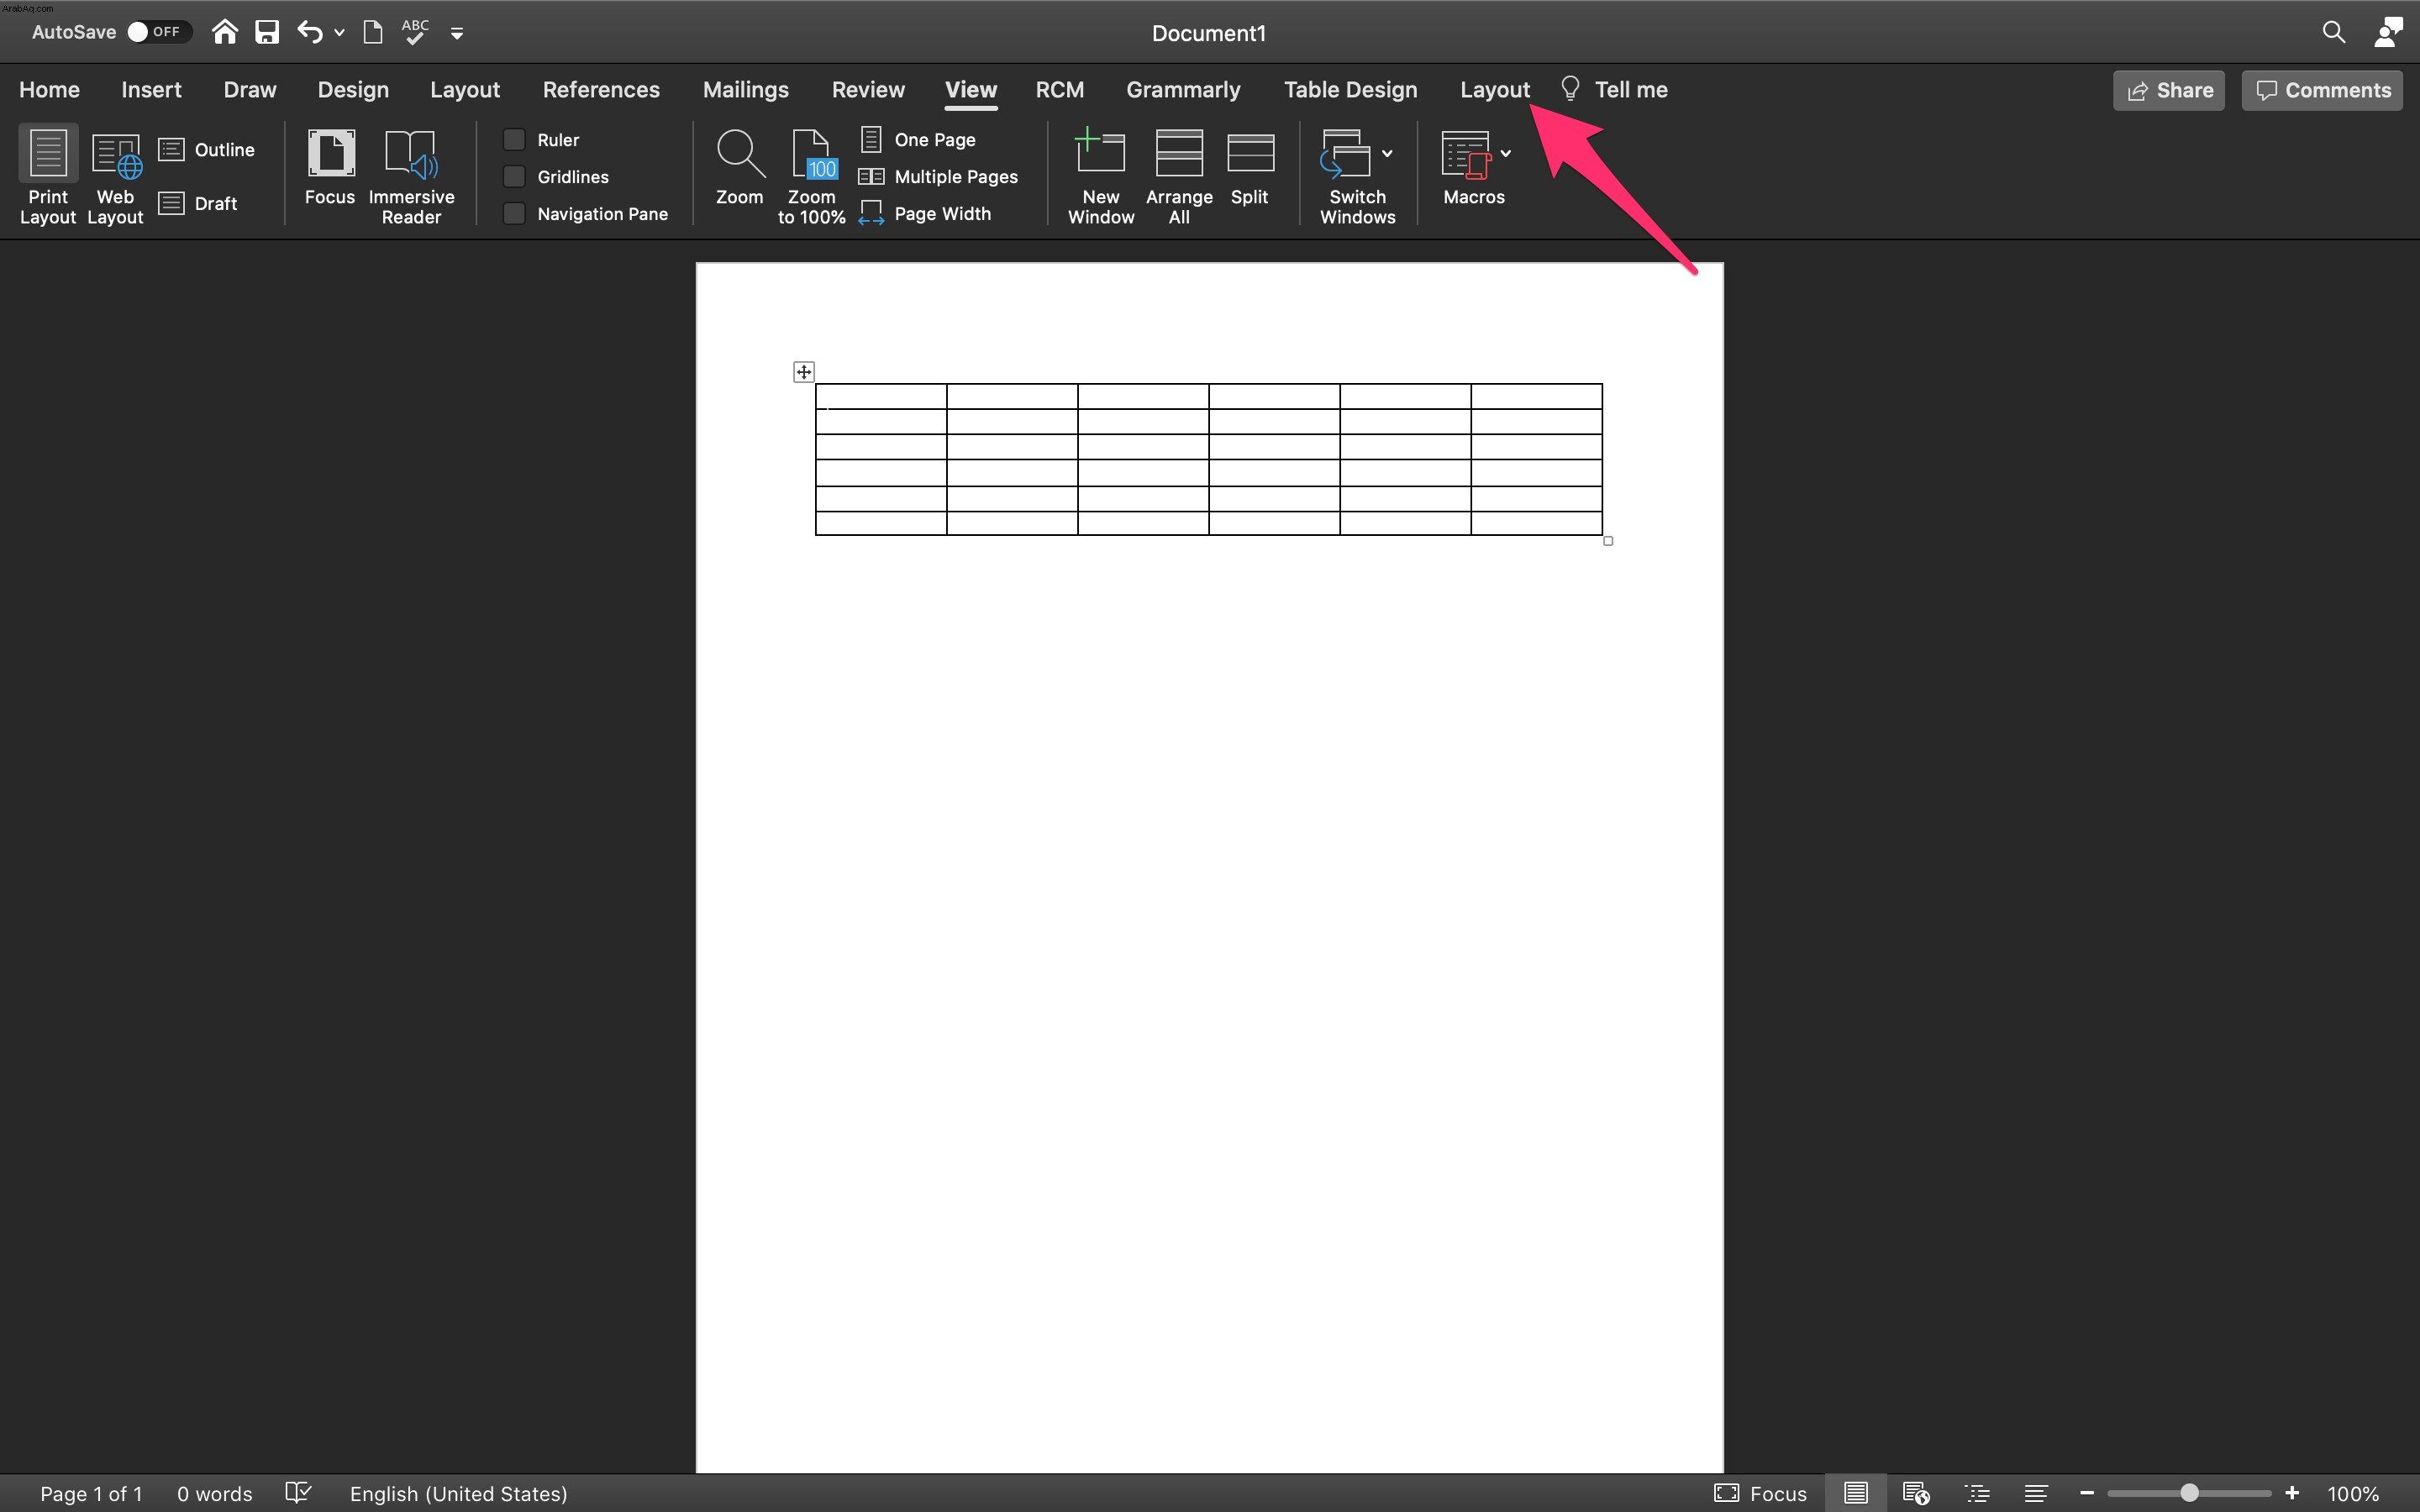Screen dimensions: 2420x1512
Task: Open proofing status icon in status bar
Action: coord(298,1493)
